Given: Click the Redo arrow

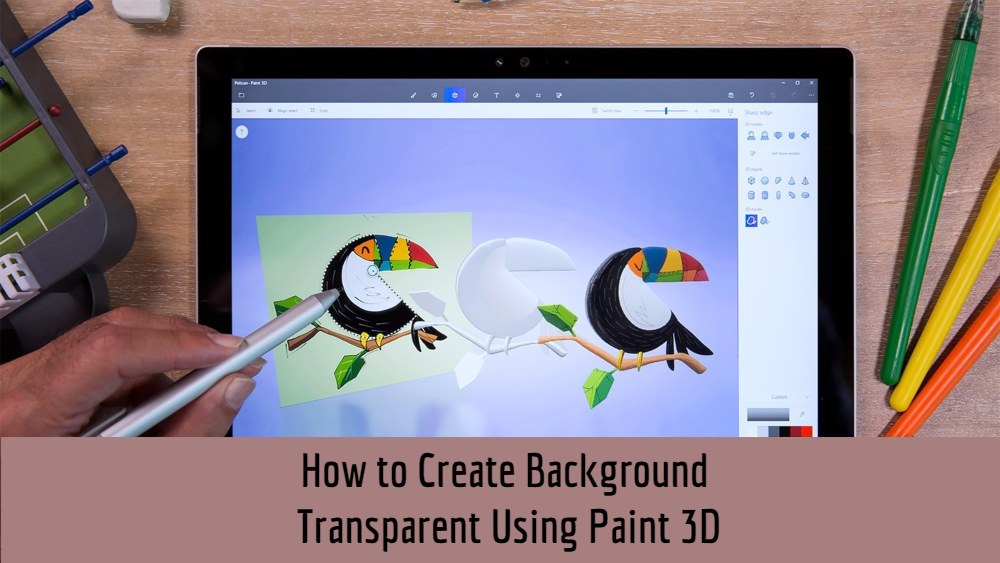Looking at the screenshot, I should tap(794, 95).
